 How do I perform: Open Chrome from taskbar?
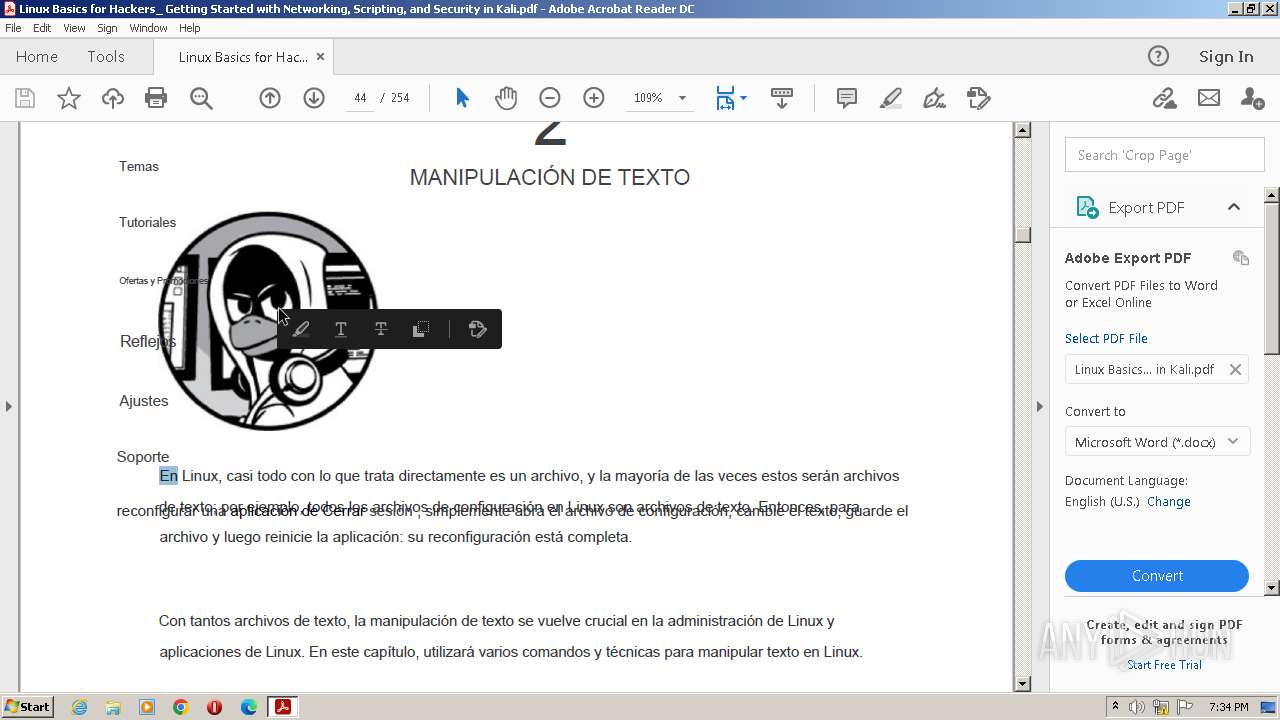(181, 707)
